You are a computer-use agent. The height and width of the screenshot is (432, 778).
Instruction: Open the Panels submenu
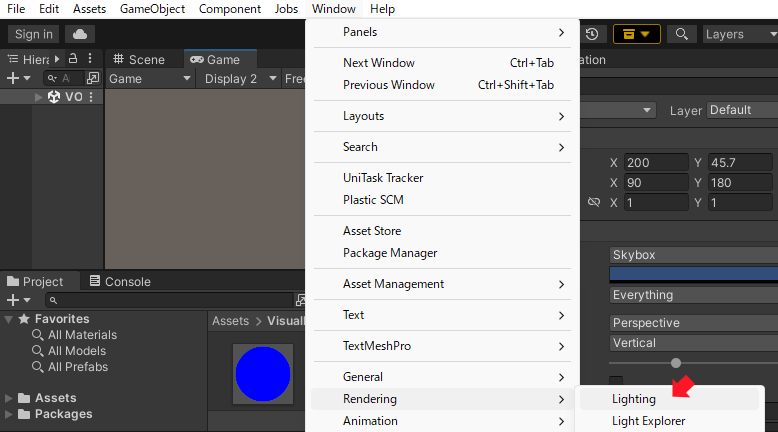click(442, 32)
